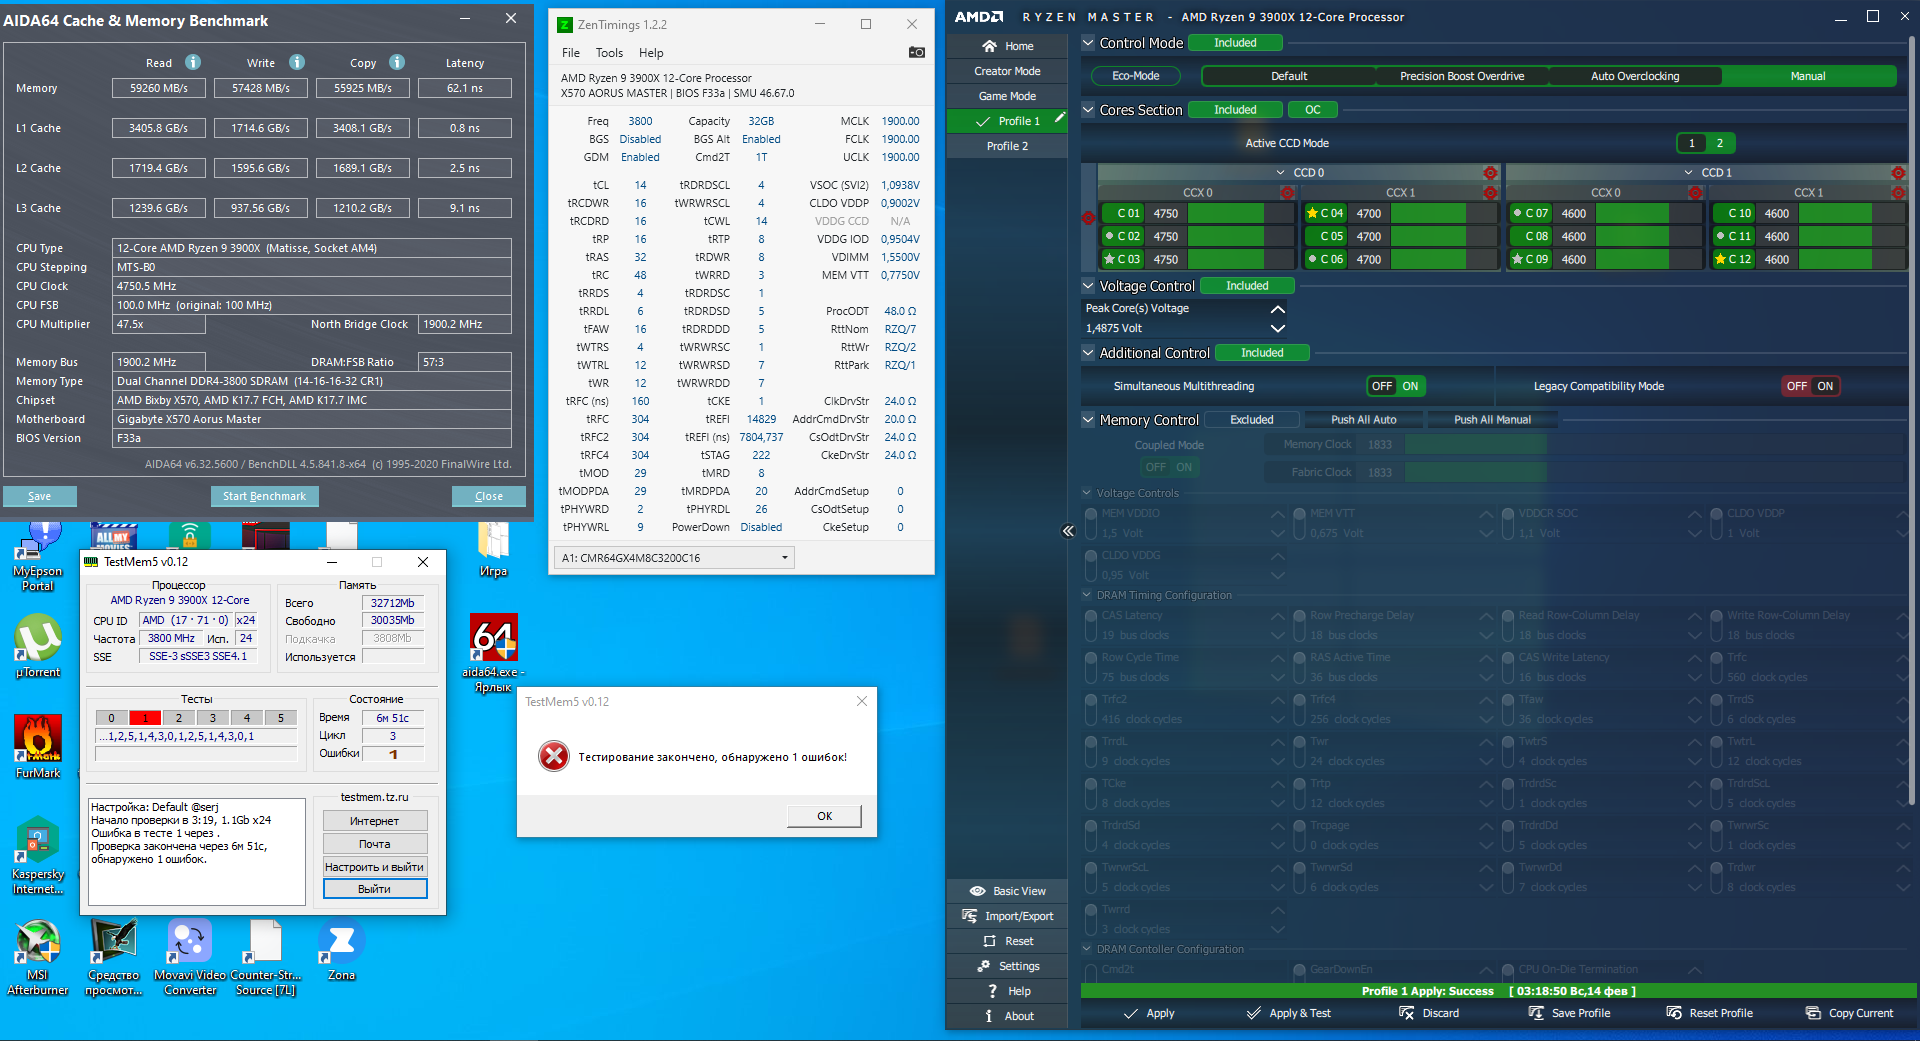Click Precision Boost Overdrive mode
The image size is (1920, 1041).
(x=1462, y=76)
